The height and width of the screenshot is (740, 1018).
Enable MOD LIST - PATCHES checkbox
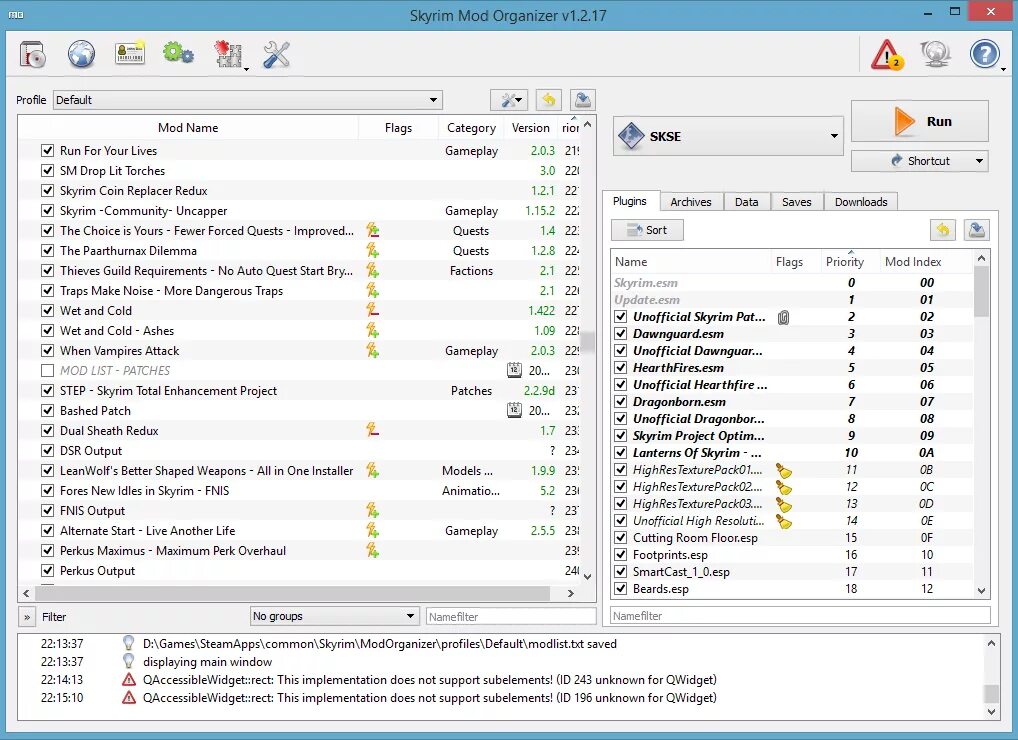coord(47,371)
